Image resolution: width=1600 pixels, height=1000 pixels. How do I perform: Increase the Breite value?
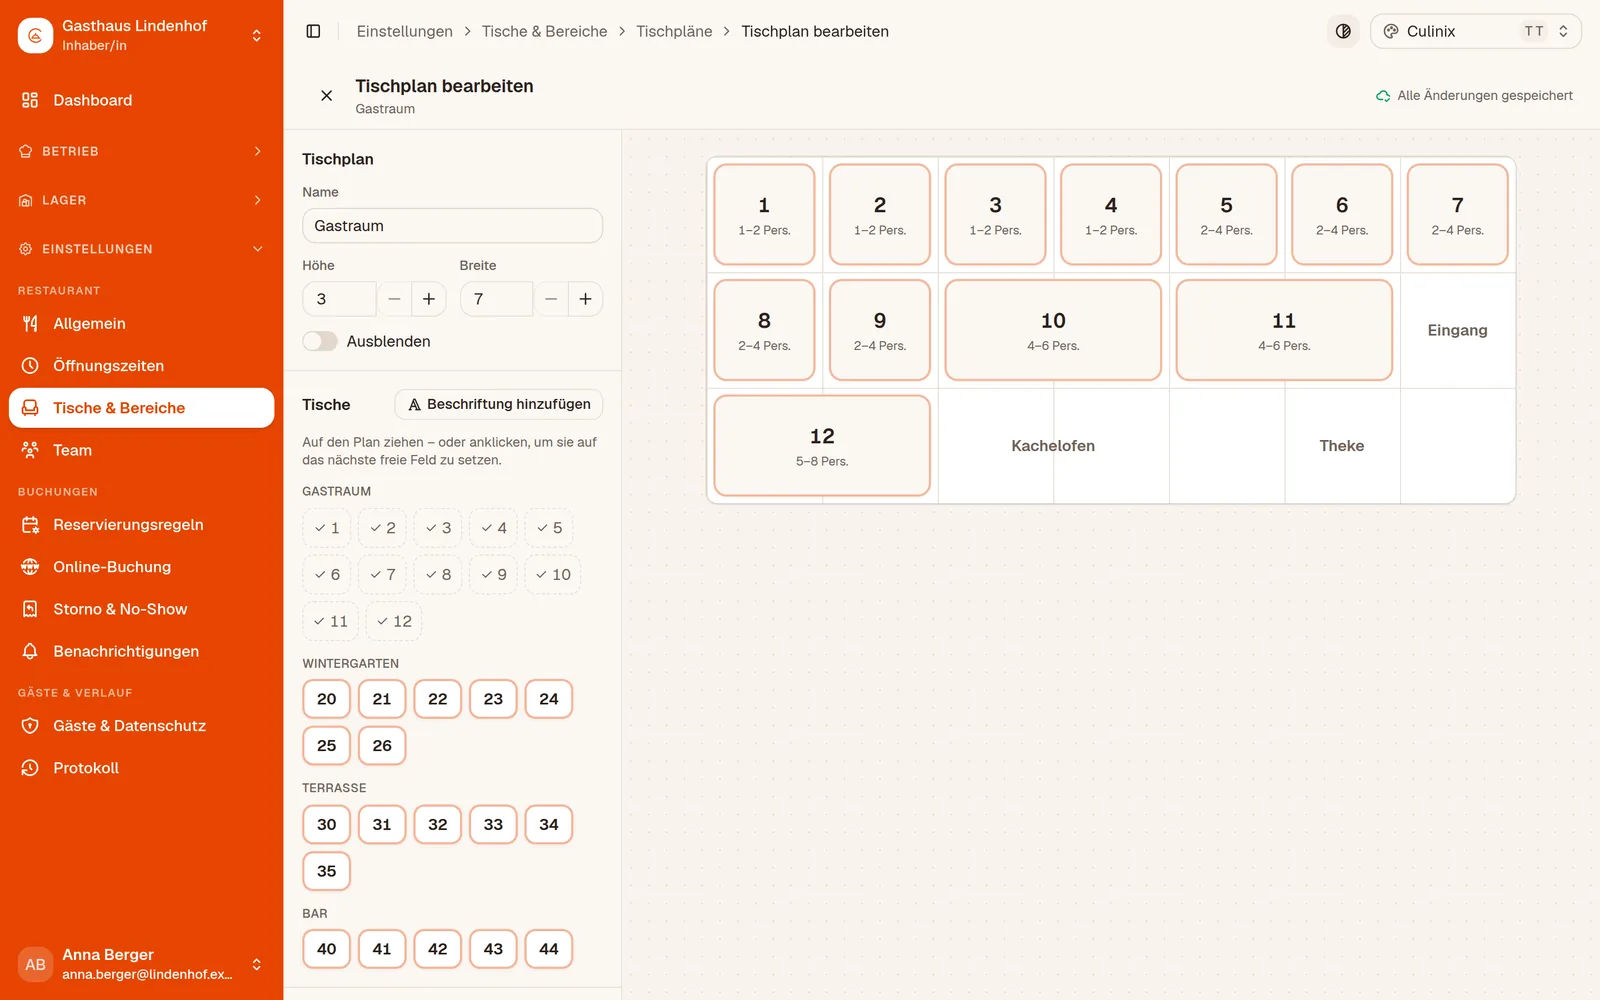coord(585,299)
